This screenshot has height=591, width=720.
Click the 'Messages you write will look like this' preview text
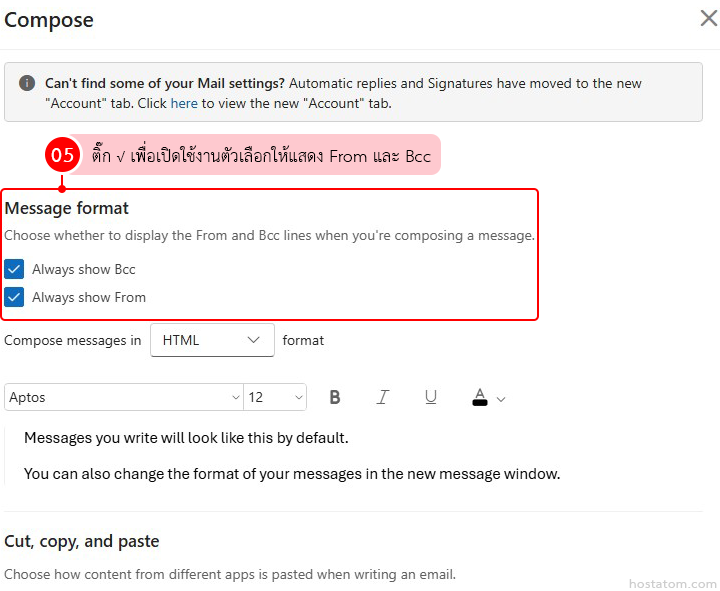pyautogui.click(x=186, y=438)
